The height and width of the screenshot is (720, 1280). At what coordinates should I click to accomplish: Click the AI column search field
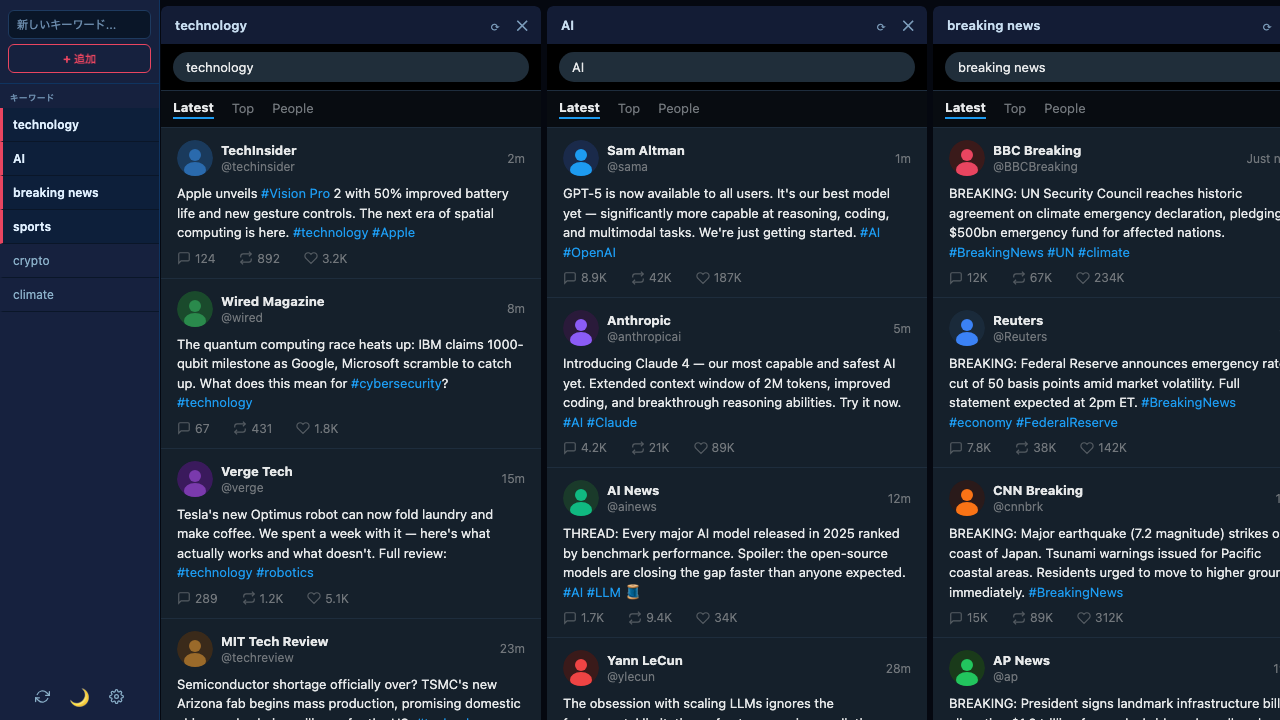[736, 67]
